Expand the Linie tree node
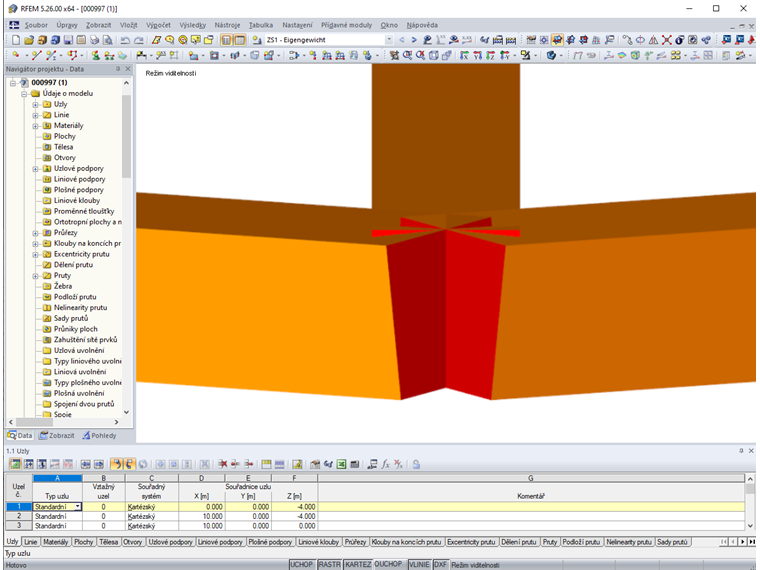 click(35, 115)
